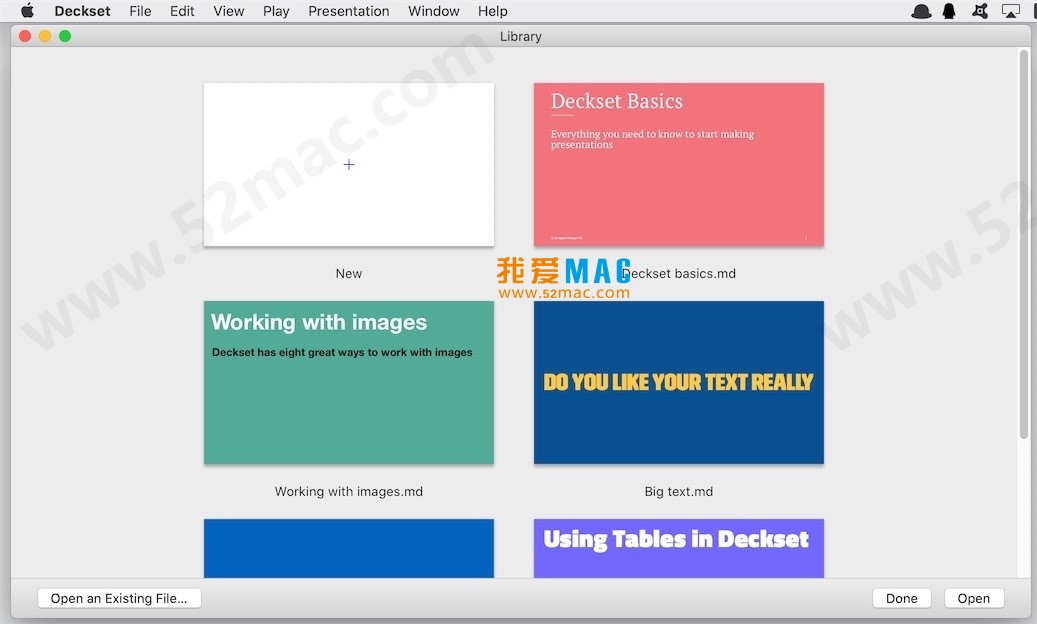Image resolution: width=1037 pixels, height=624 pixels.
Task: Click the 'Big text.md' file name
Action: [679, 492]
